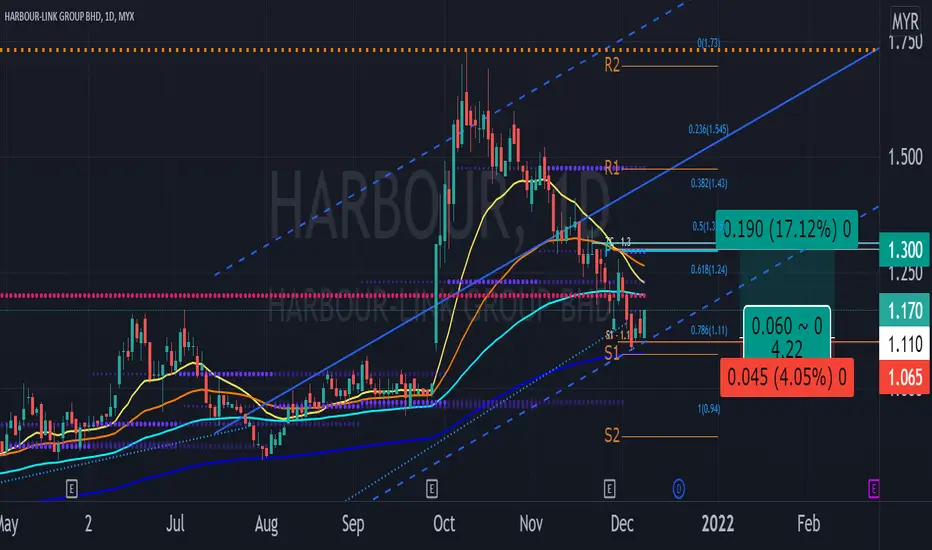Click the purple E marker at the right edge
The width and height of the screenshot is (932, 550).
874,489
